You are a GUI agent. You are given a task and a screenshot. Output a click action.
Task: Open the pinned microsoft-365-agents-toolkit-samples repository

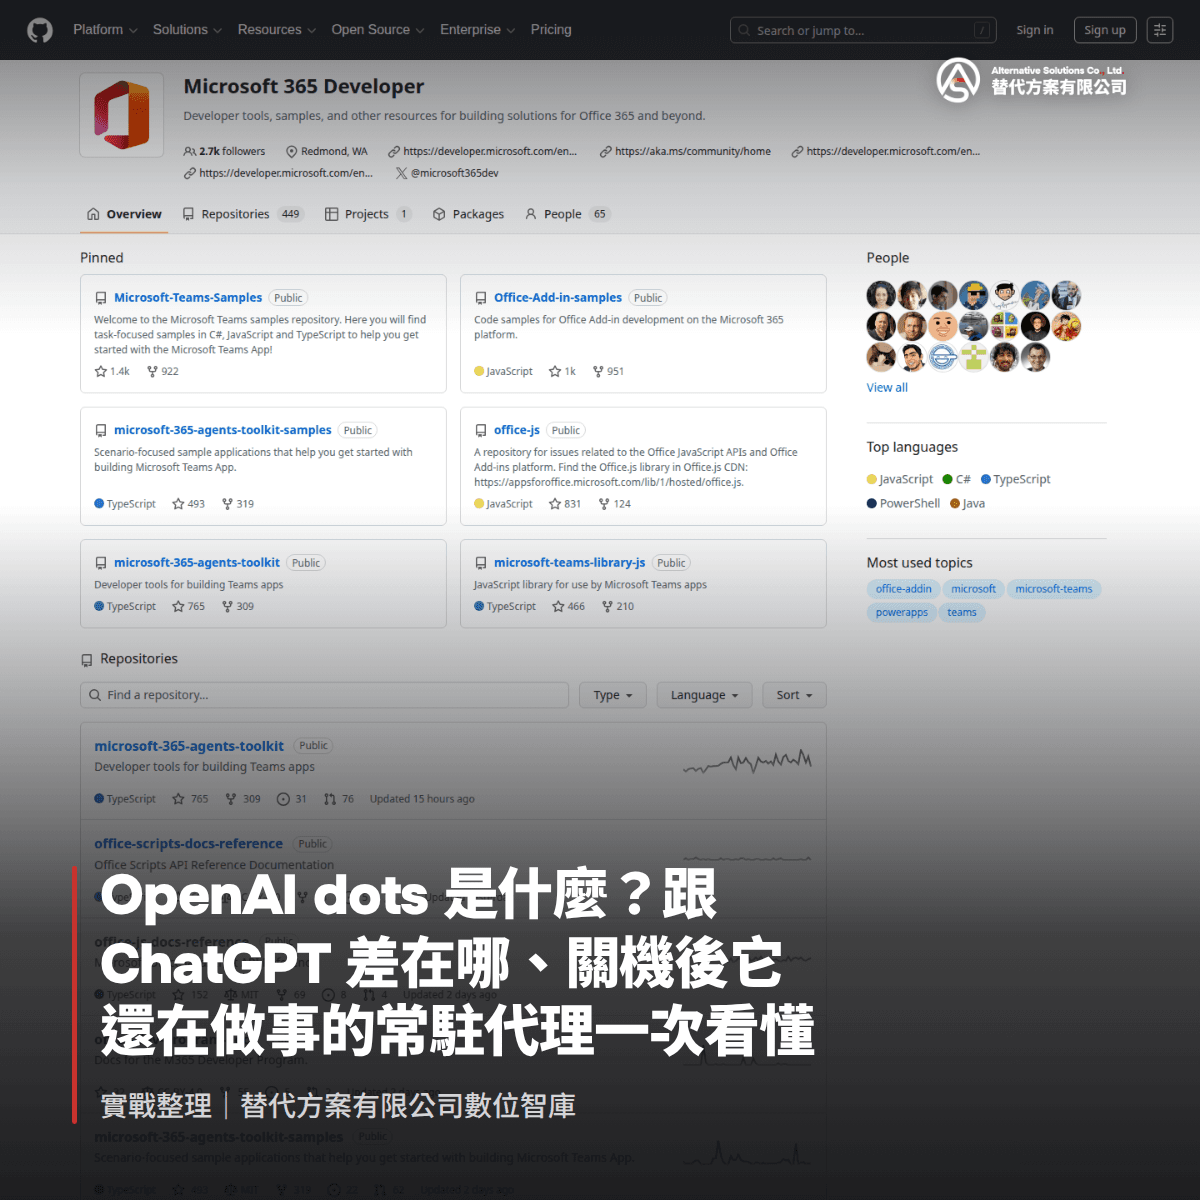click(222, 430)
